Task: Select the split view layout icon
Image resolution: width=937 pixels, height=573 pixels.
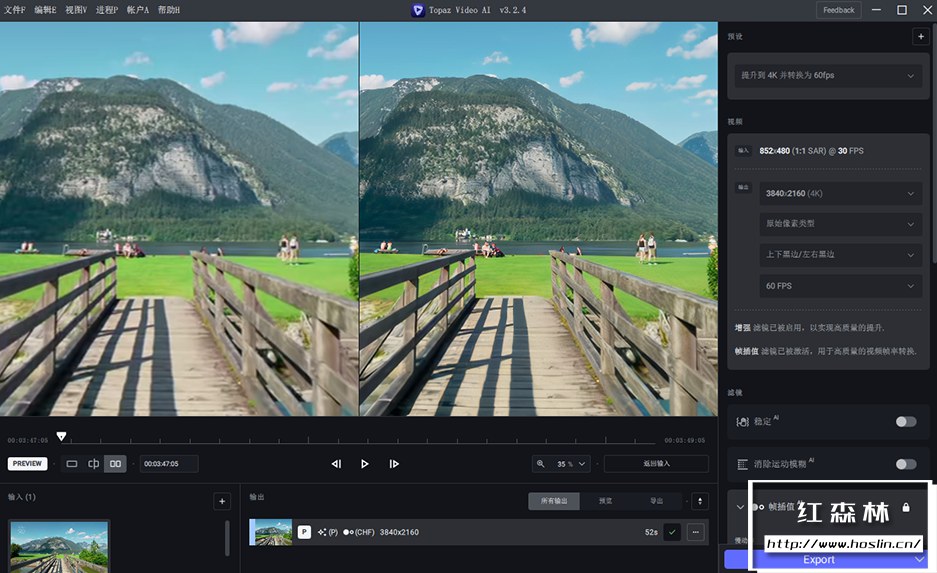Action: [x=93, y=464]
